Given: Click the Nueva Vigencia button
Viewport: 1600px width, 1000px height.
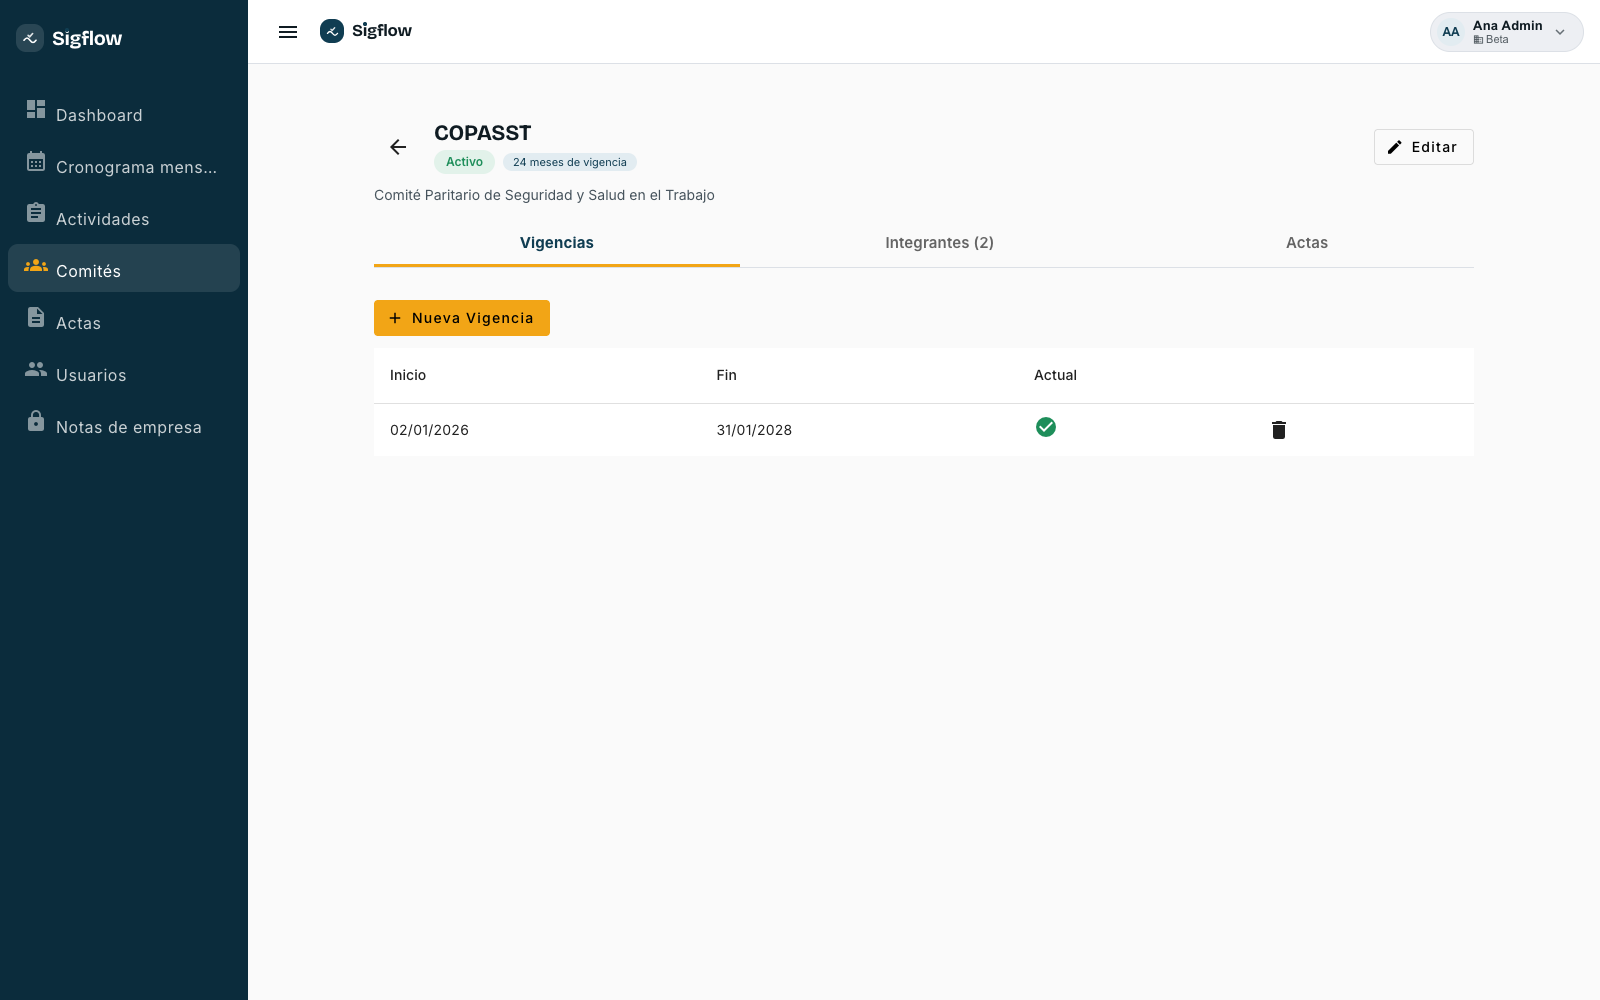Looking at the screenshot, I should (x=462, y=318).
